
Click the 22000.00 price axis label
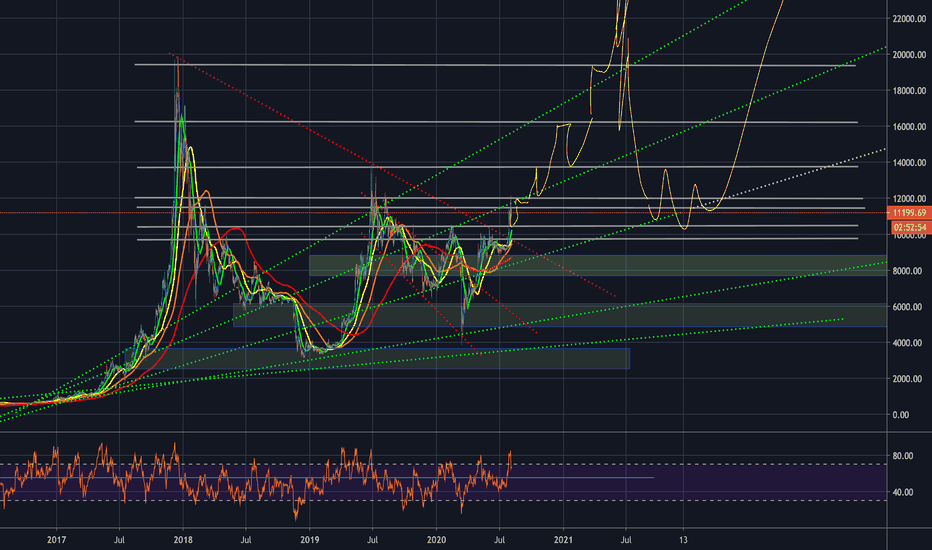909,19
